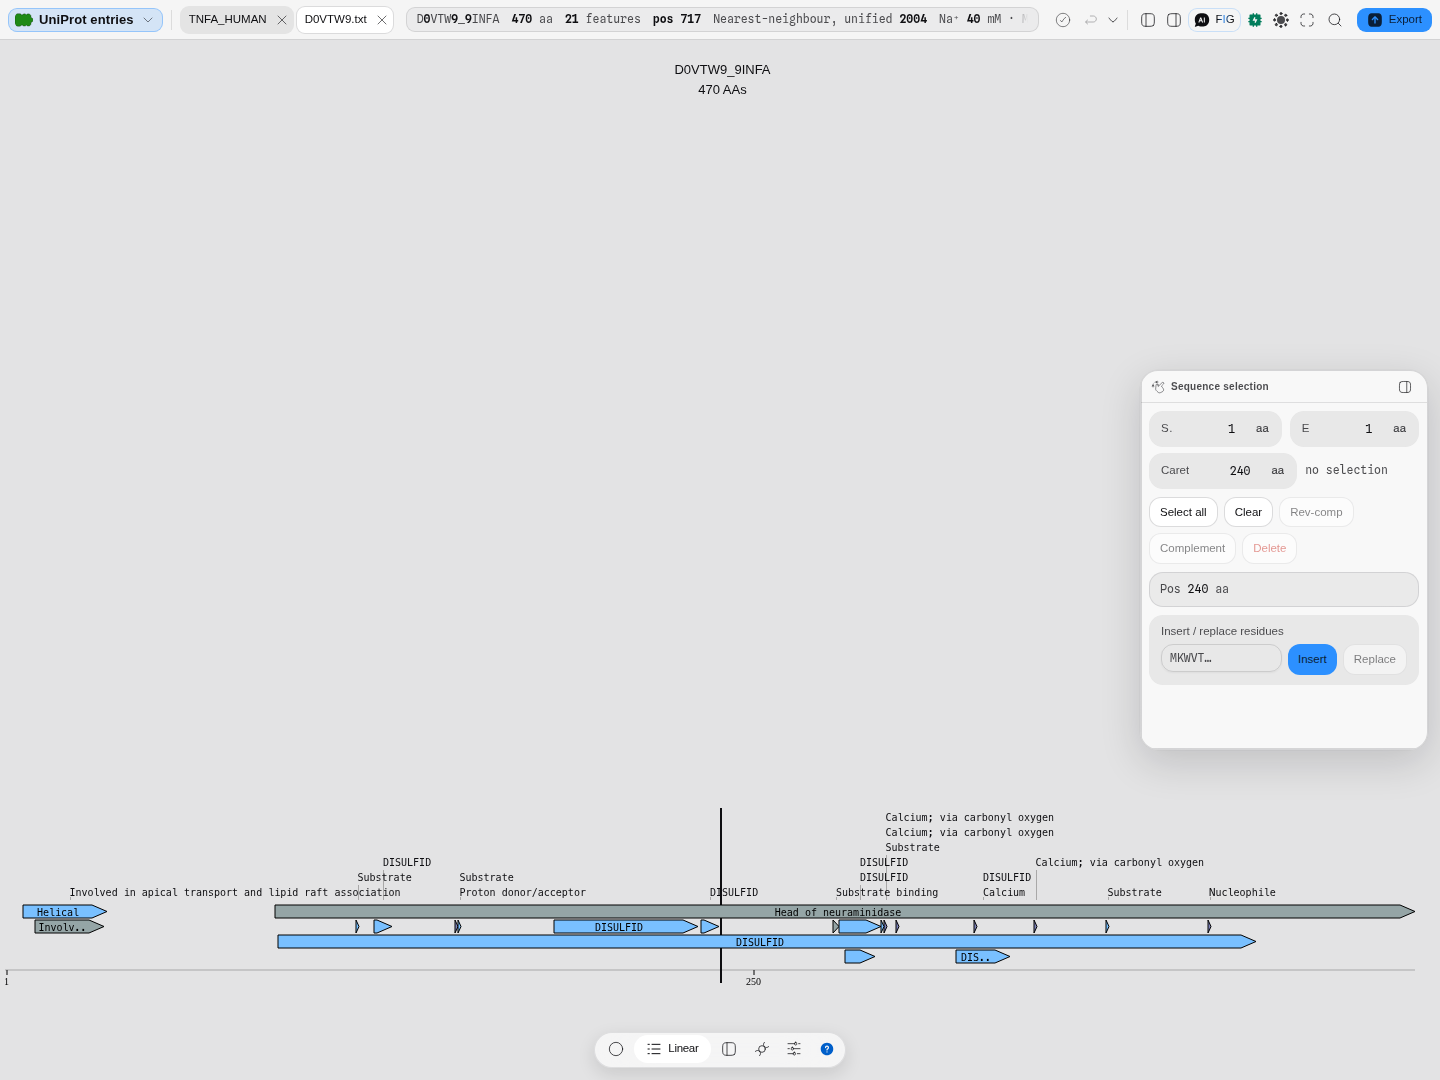Switch theme with the sun icon
Screen dimensions: 1440x1080
pos(1281,20)
